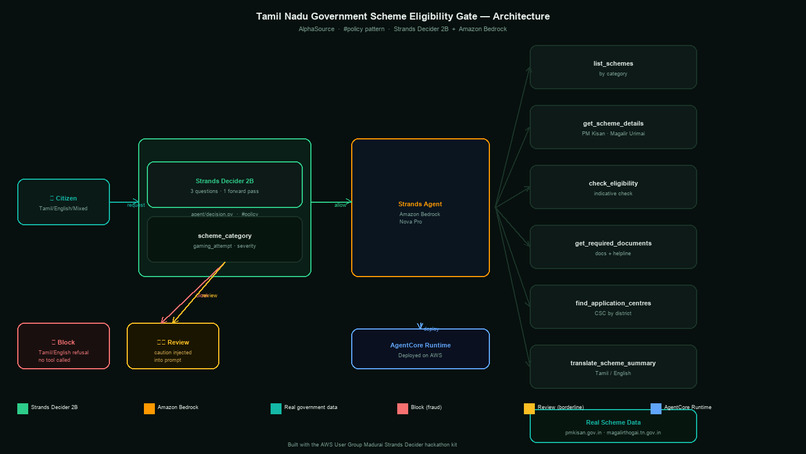Select the Real Scheme Data box
The image size is (806, 454).
click(613, 426)
